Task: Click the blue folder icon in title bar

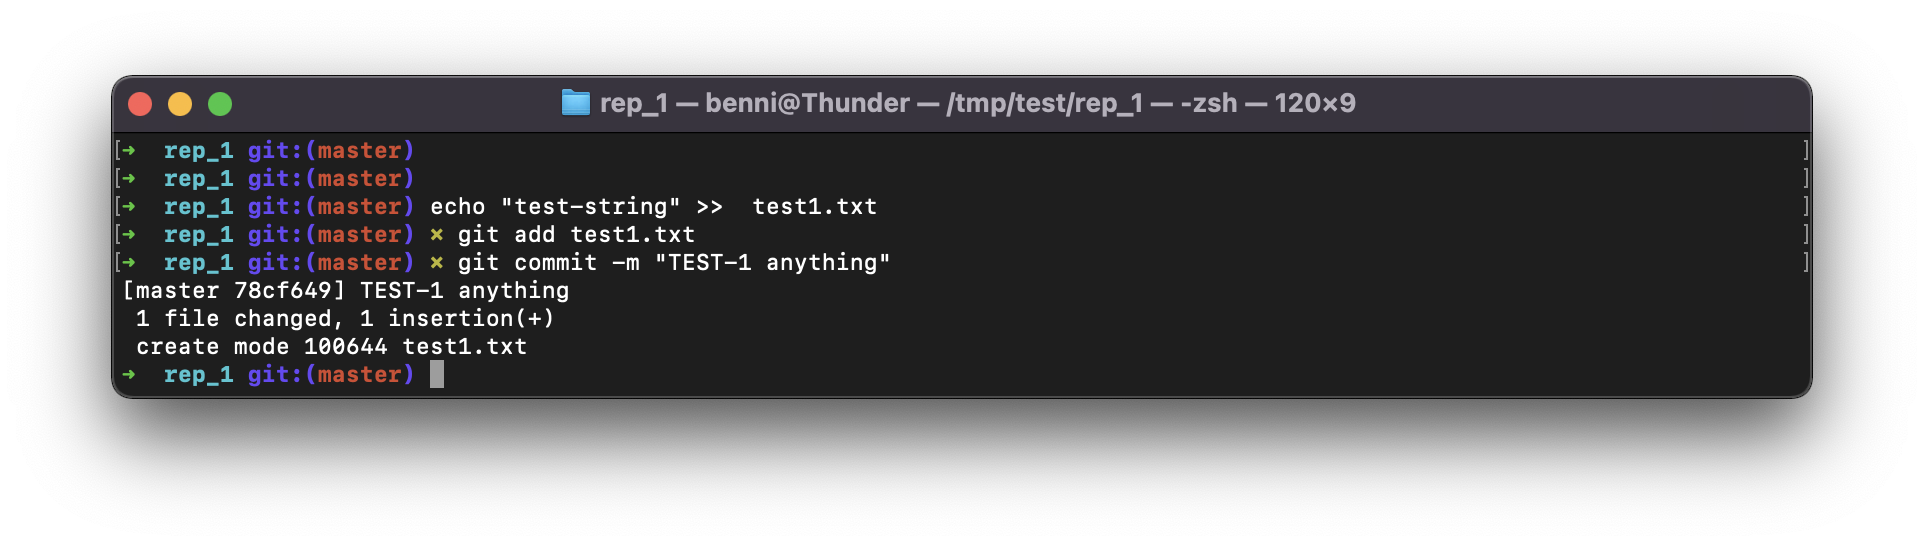Action: click(x=575, y=103)
